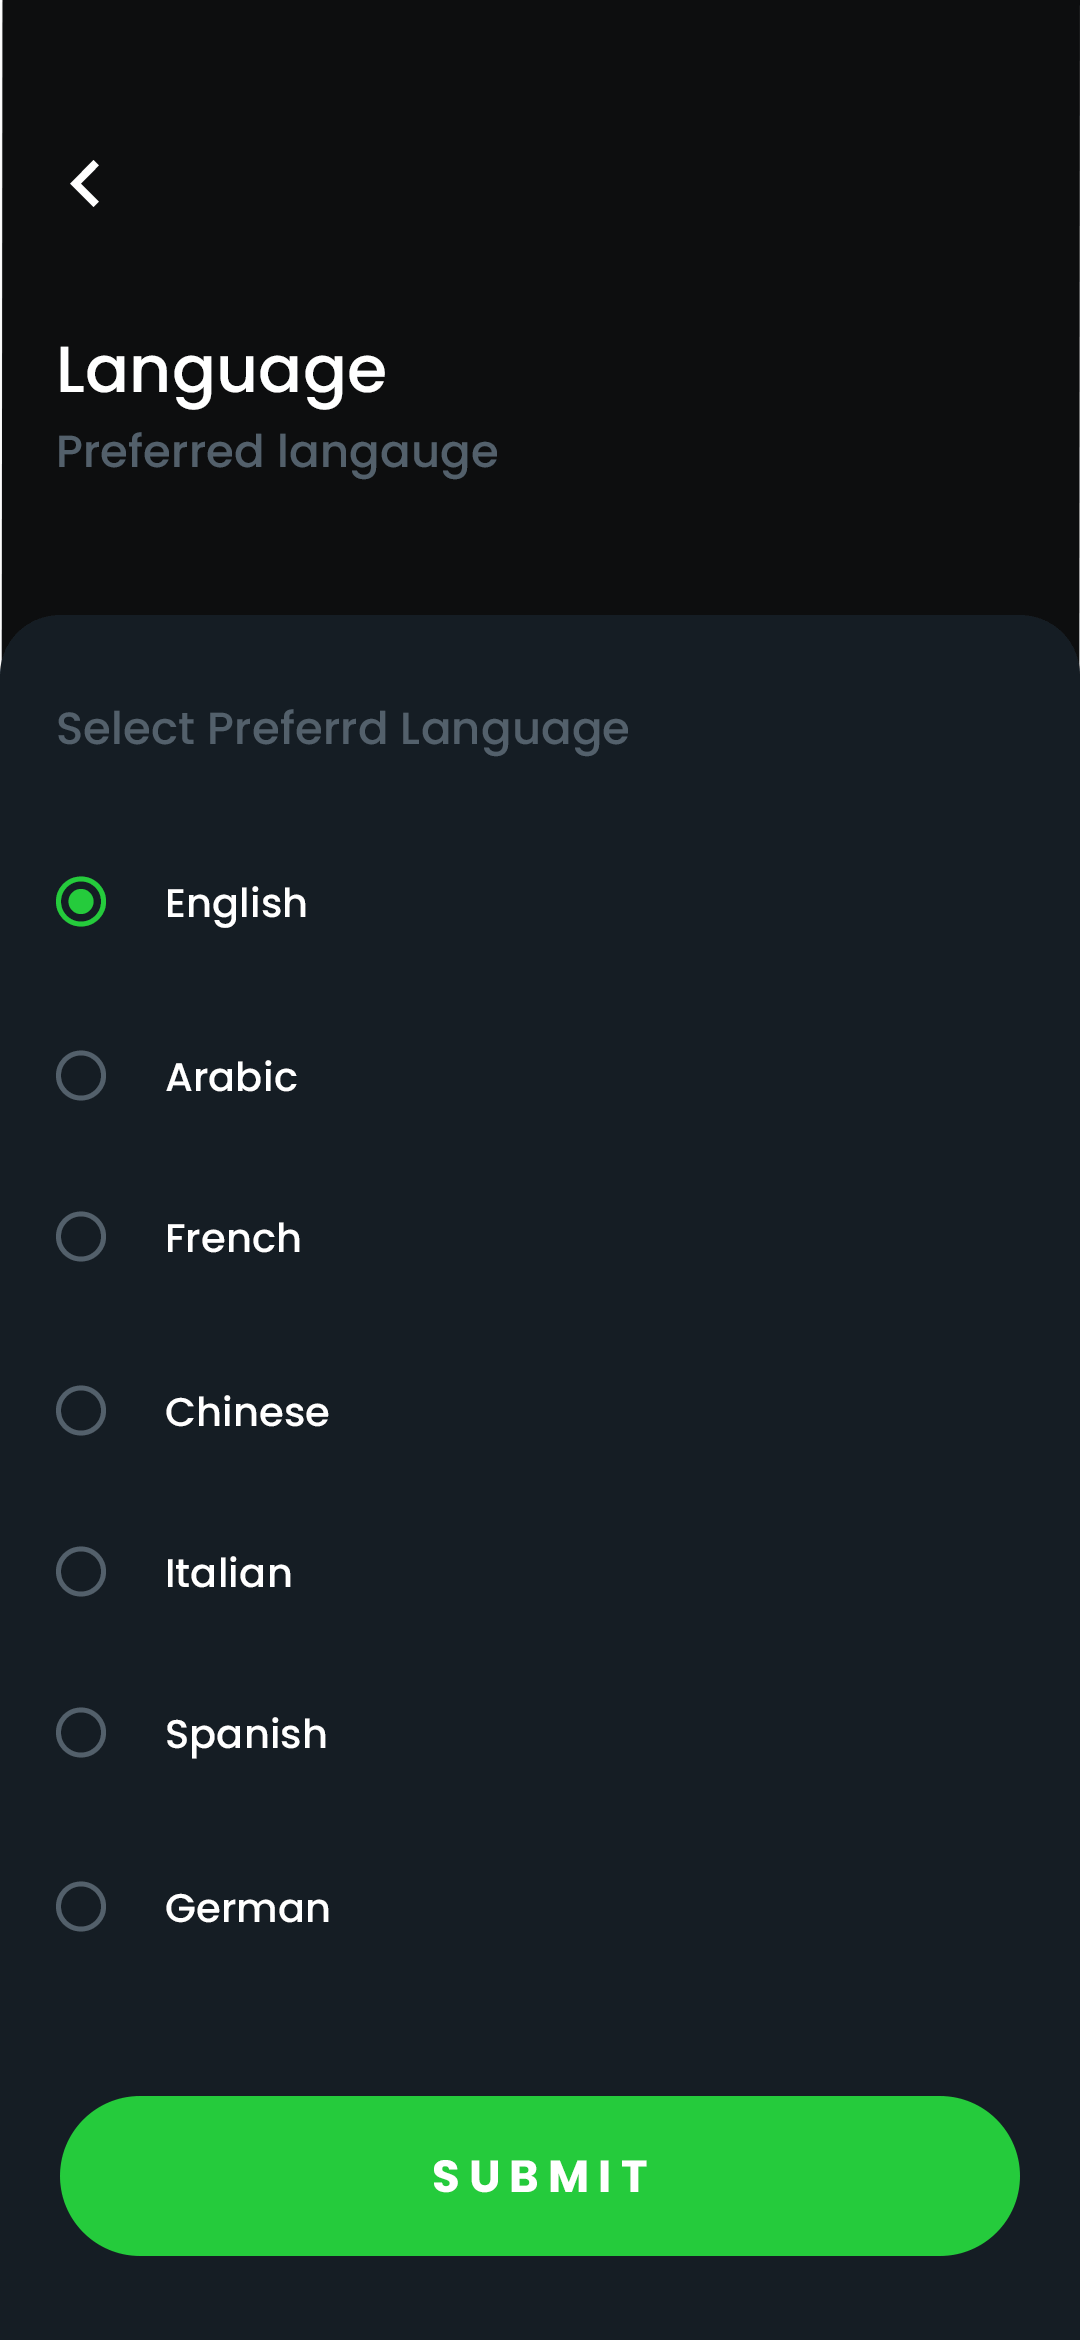The height and width of the screenshot is (2340, 1080).
Task: Click the French text label
Action: point(233,1239)
